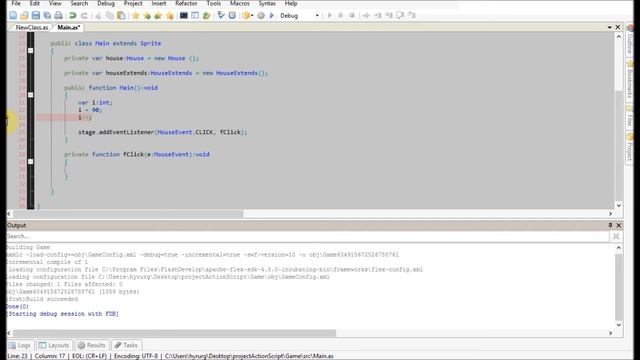
Task: Build the project with gear icon
Action: 245,16
